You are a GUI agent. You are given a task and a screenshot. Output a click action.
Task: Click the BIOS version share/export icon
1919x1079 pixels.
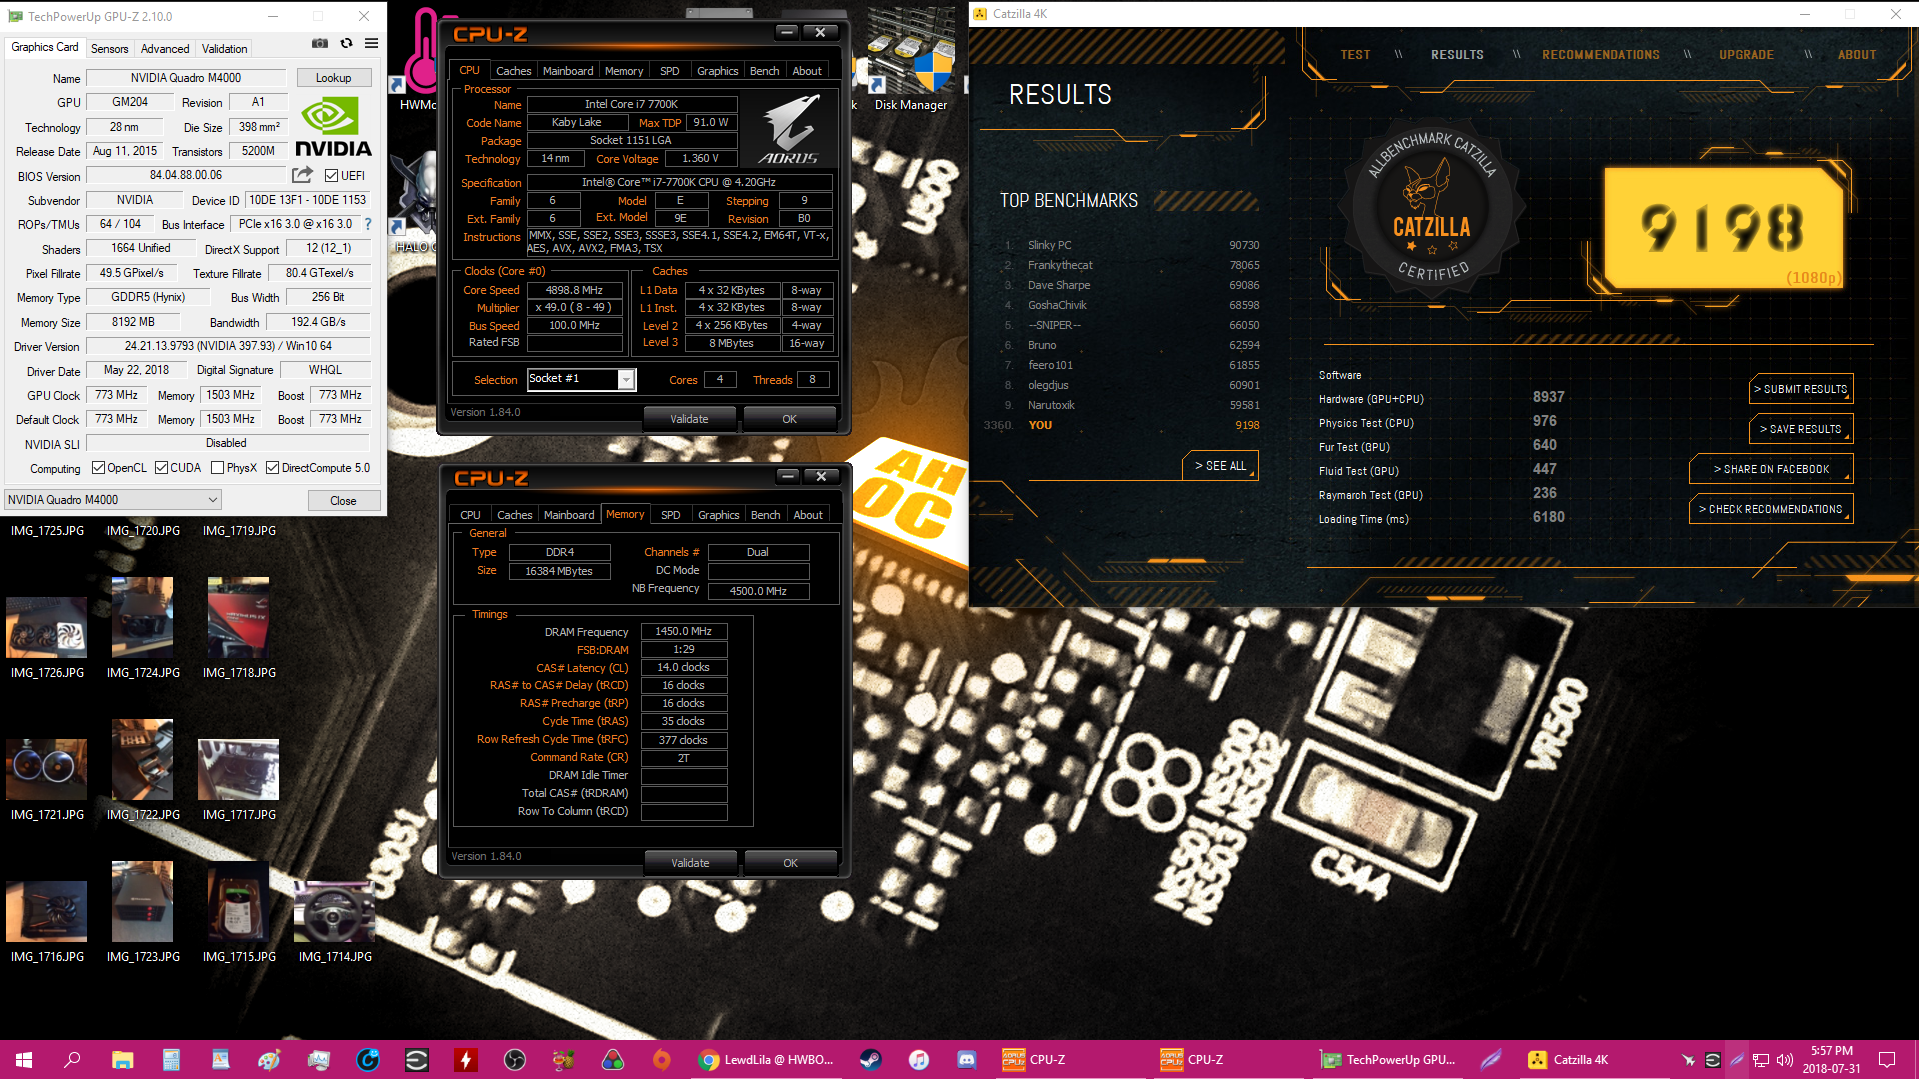[302, 175]
